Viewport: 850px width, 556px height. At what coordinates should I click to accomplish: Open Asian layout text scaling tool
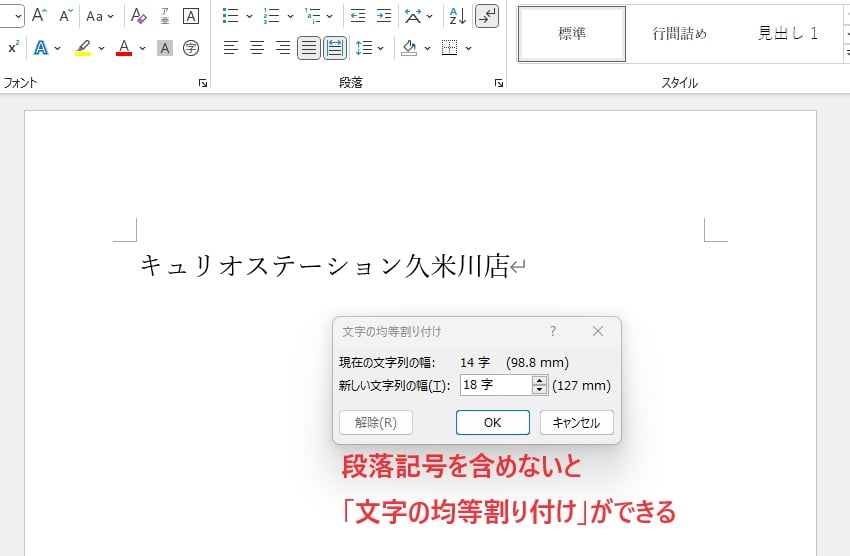click(414, 16)
